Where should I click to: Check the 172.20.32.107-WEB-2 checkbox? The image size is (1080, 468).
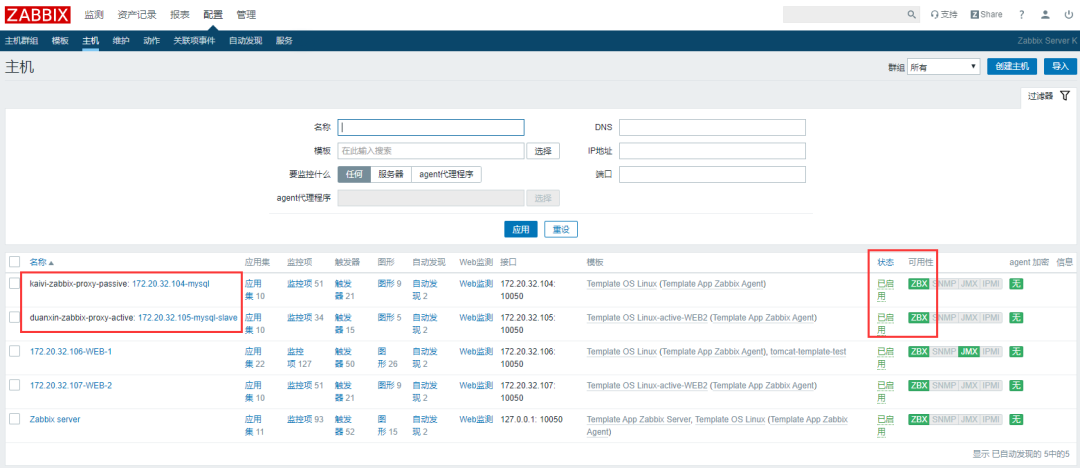[14, 385]
